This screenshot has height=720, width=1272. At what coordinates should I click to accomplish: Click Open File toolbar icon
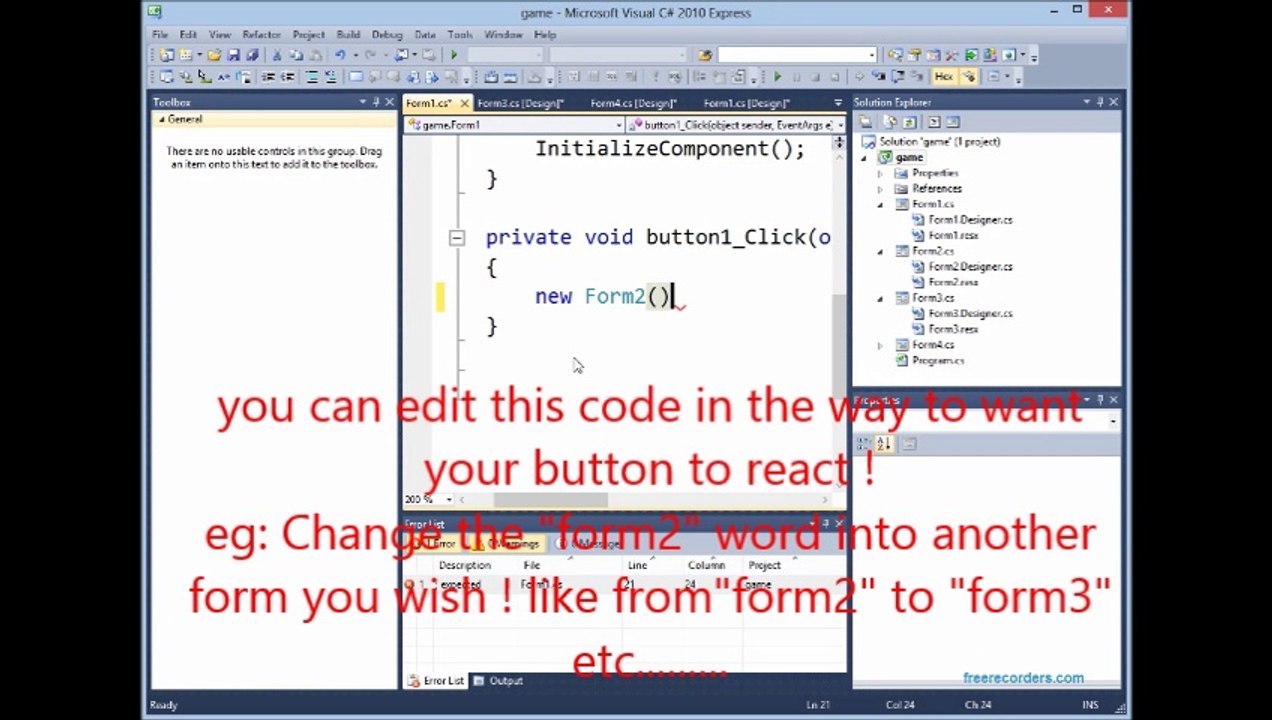pyautogui.click(x=214, y=55)
